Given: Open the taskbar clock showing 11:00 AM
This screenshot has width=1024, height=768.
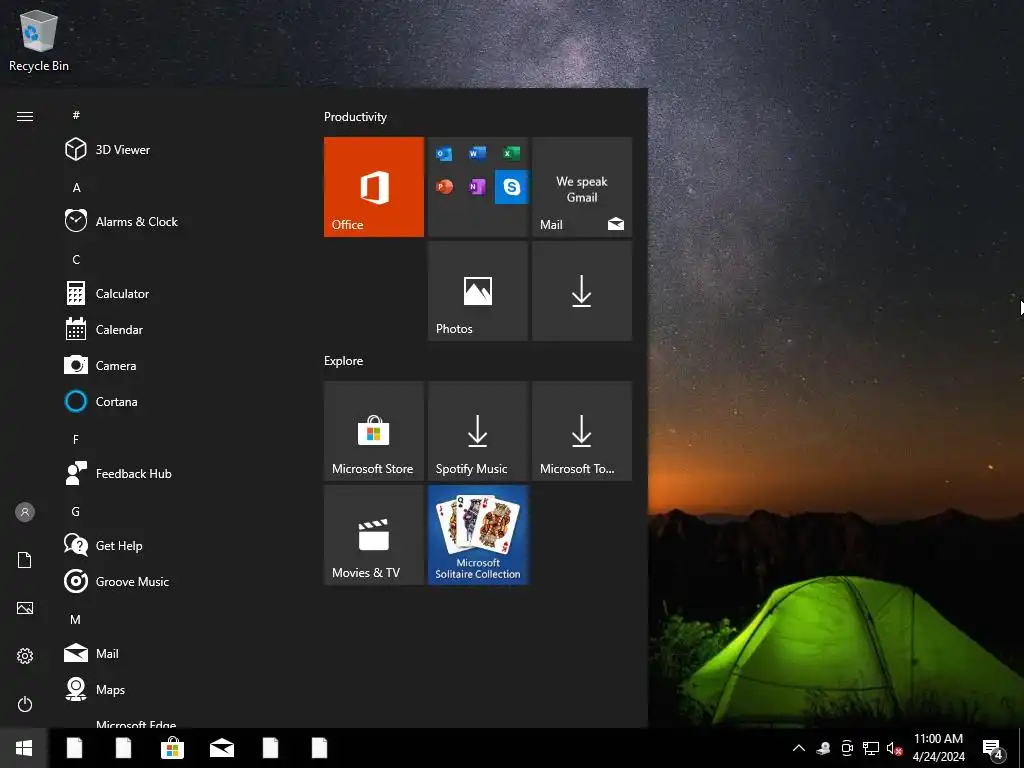Looking at the screenshot, I should (938, 748).
